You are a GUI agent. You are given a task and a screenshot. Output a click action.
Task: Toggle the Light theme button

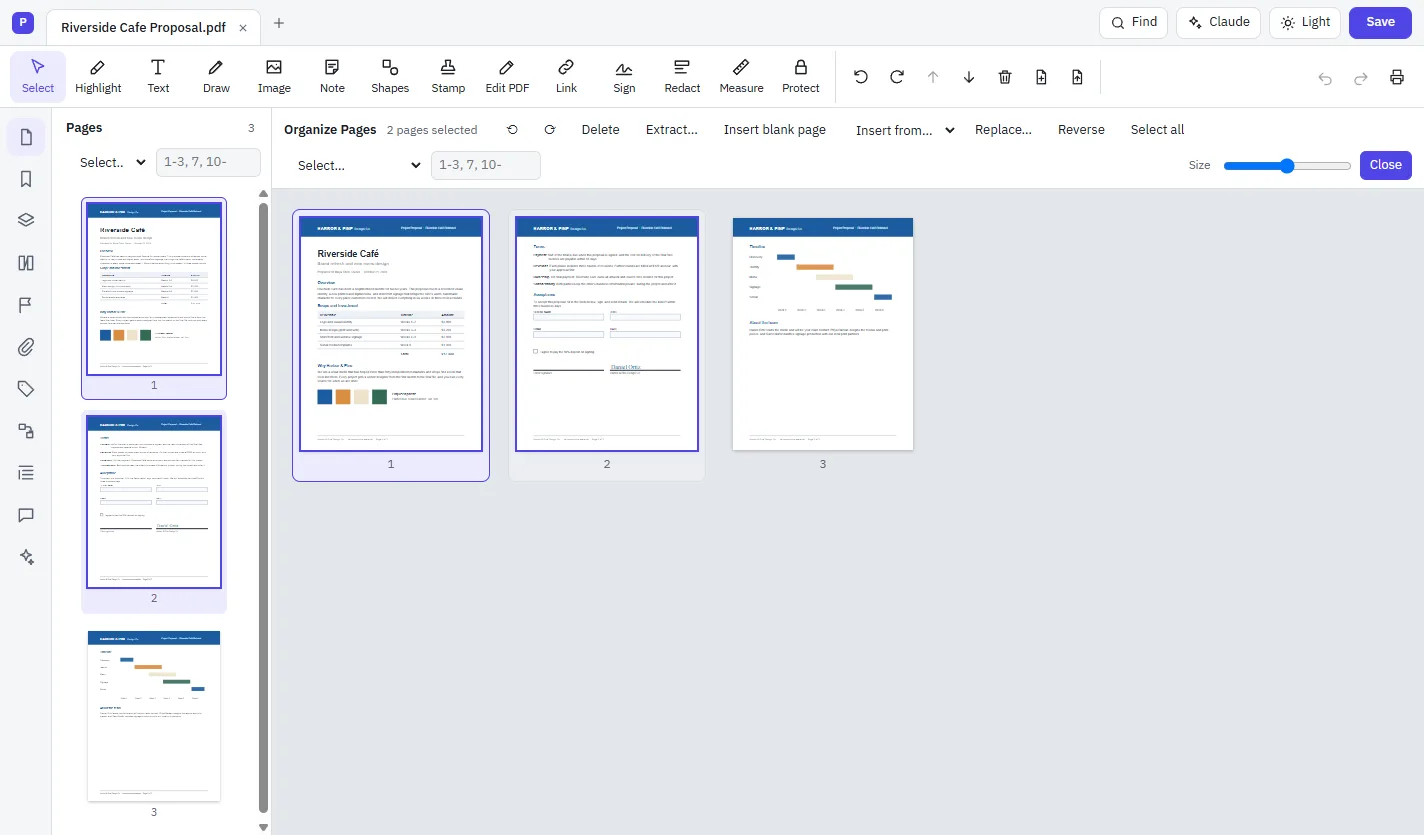click(1305, 22)
